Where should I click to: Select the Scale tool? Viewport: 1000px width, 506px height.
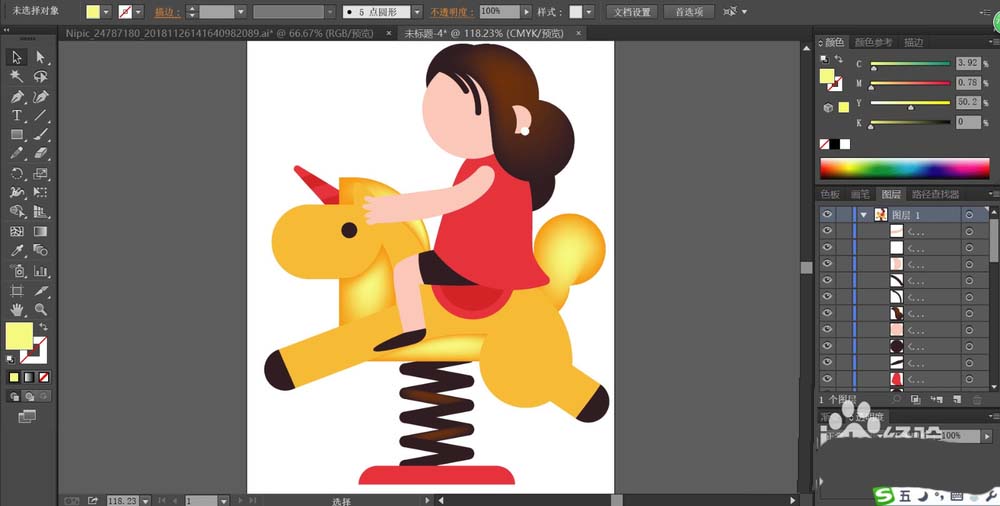pyautogui.click(x=41, y=174)
